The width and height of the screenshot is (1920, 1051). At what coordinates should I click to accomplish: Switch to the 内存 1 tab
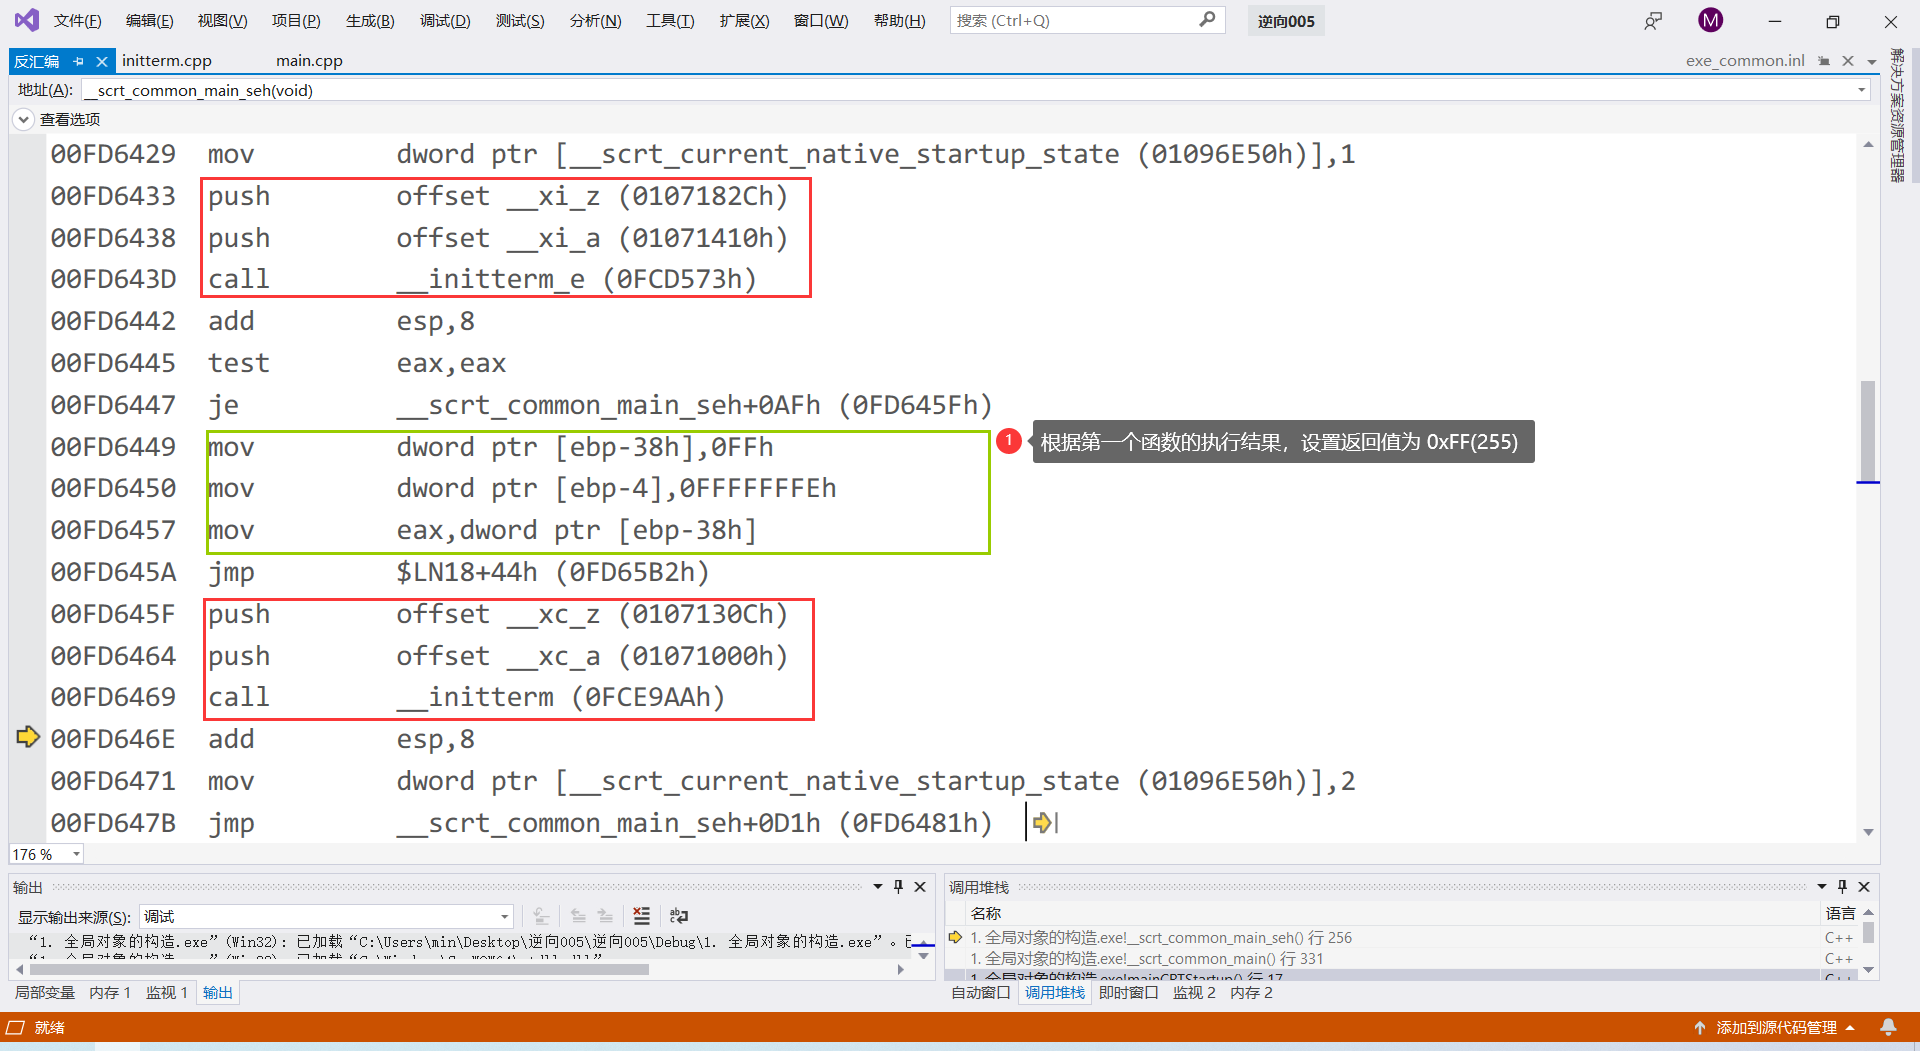coord(110,992)
